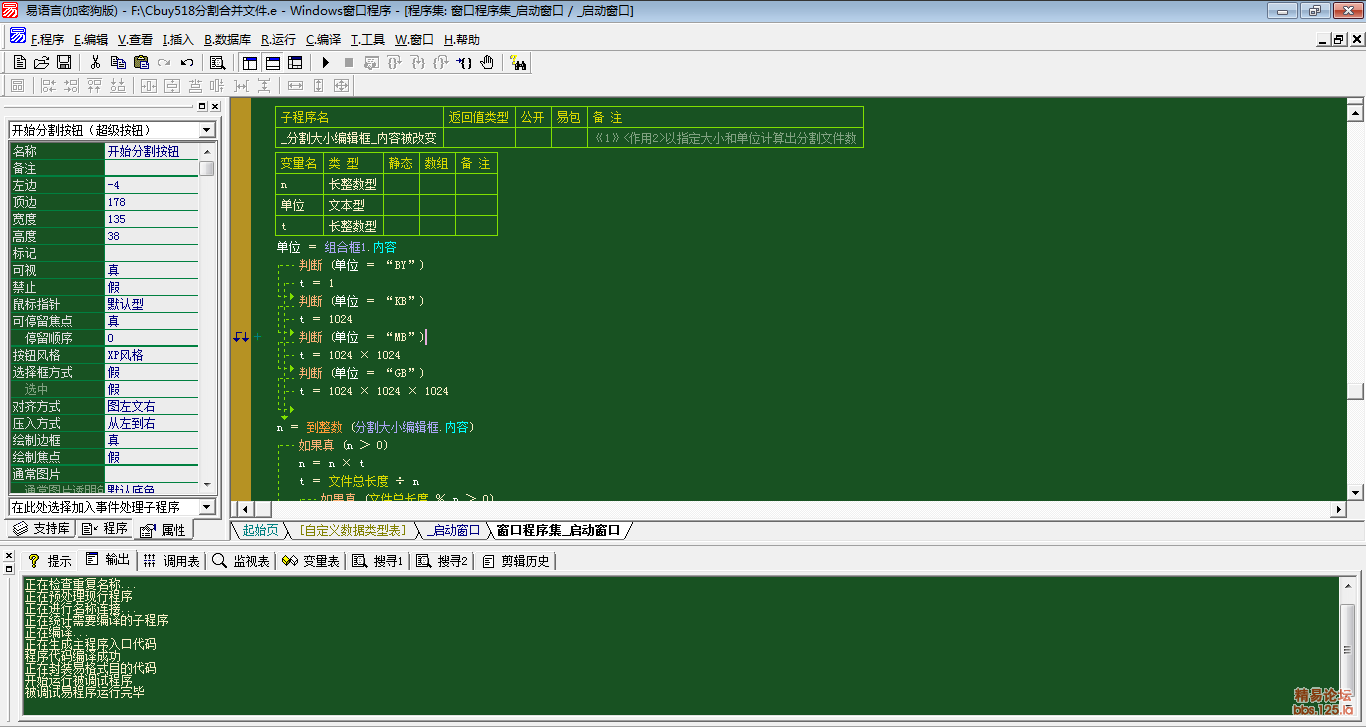Toggle the bottom status panel display button
1366x727 pixels.
(272, 63)
